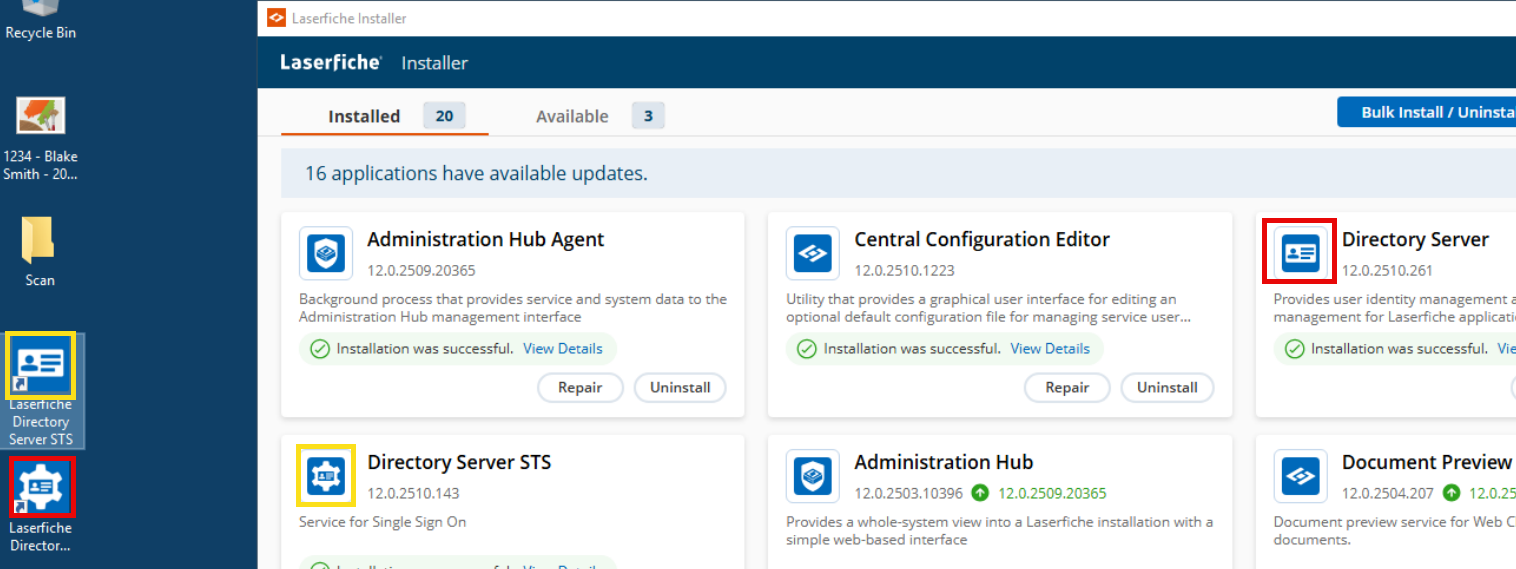
Task: Click the Available count badge 3
Action: (648, 116)
